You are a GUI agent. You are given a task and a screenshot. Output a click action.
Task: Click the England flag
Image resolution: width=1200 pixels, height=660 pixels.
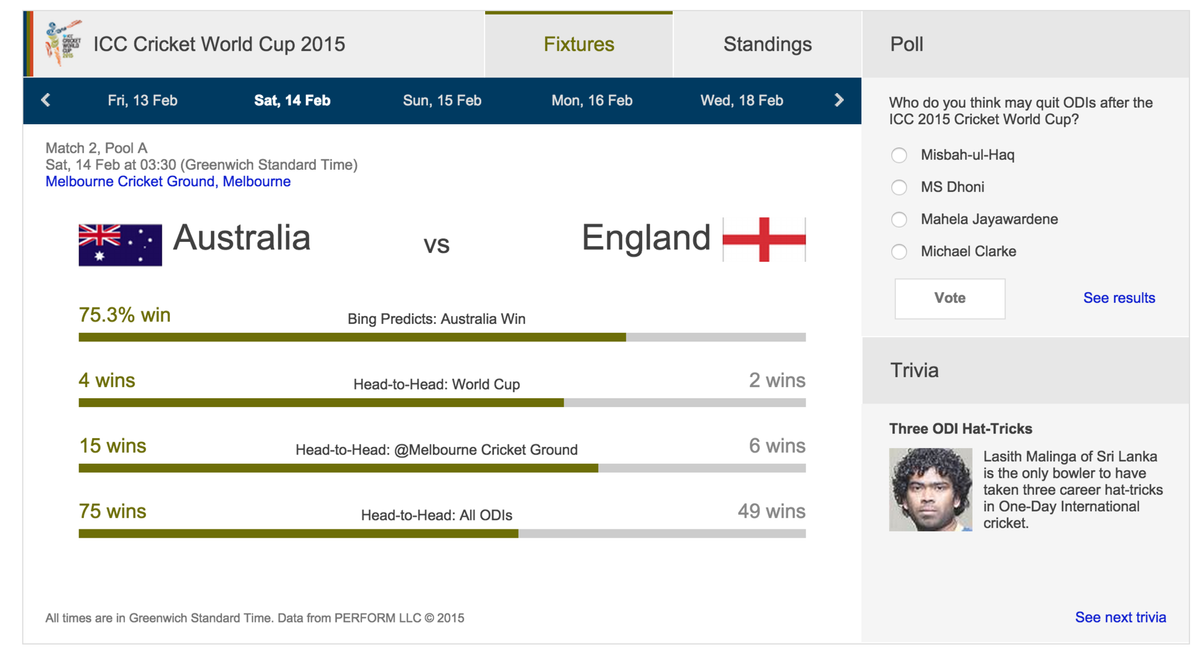(763, 239)
